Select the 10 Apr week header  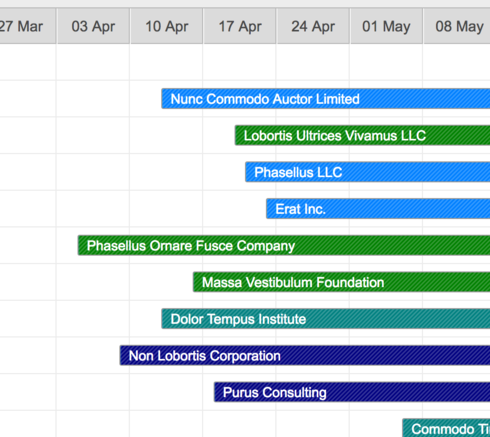point(166,26)
